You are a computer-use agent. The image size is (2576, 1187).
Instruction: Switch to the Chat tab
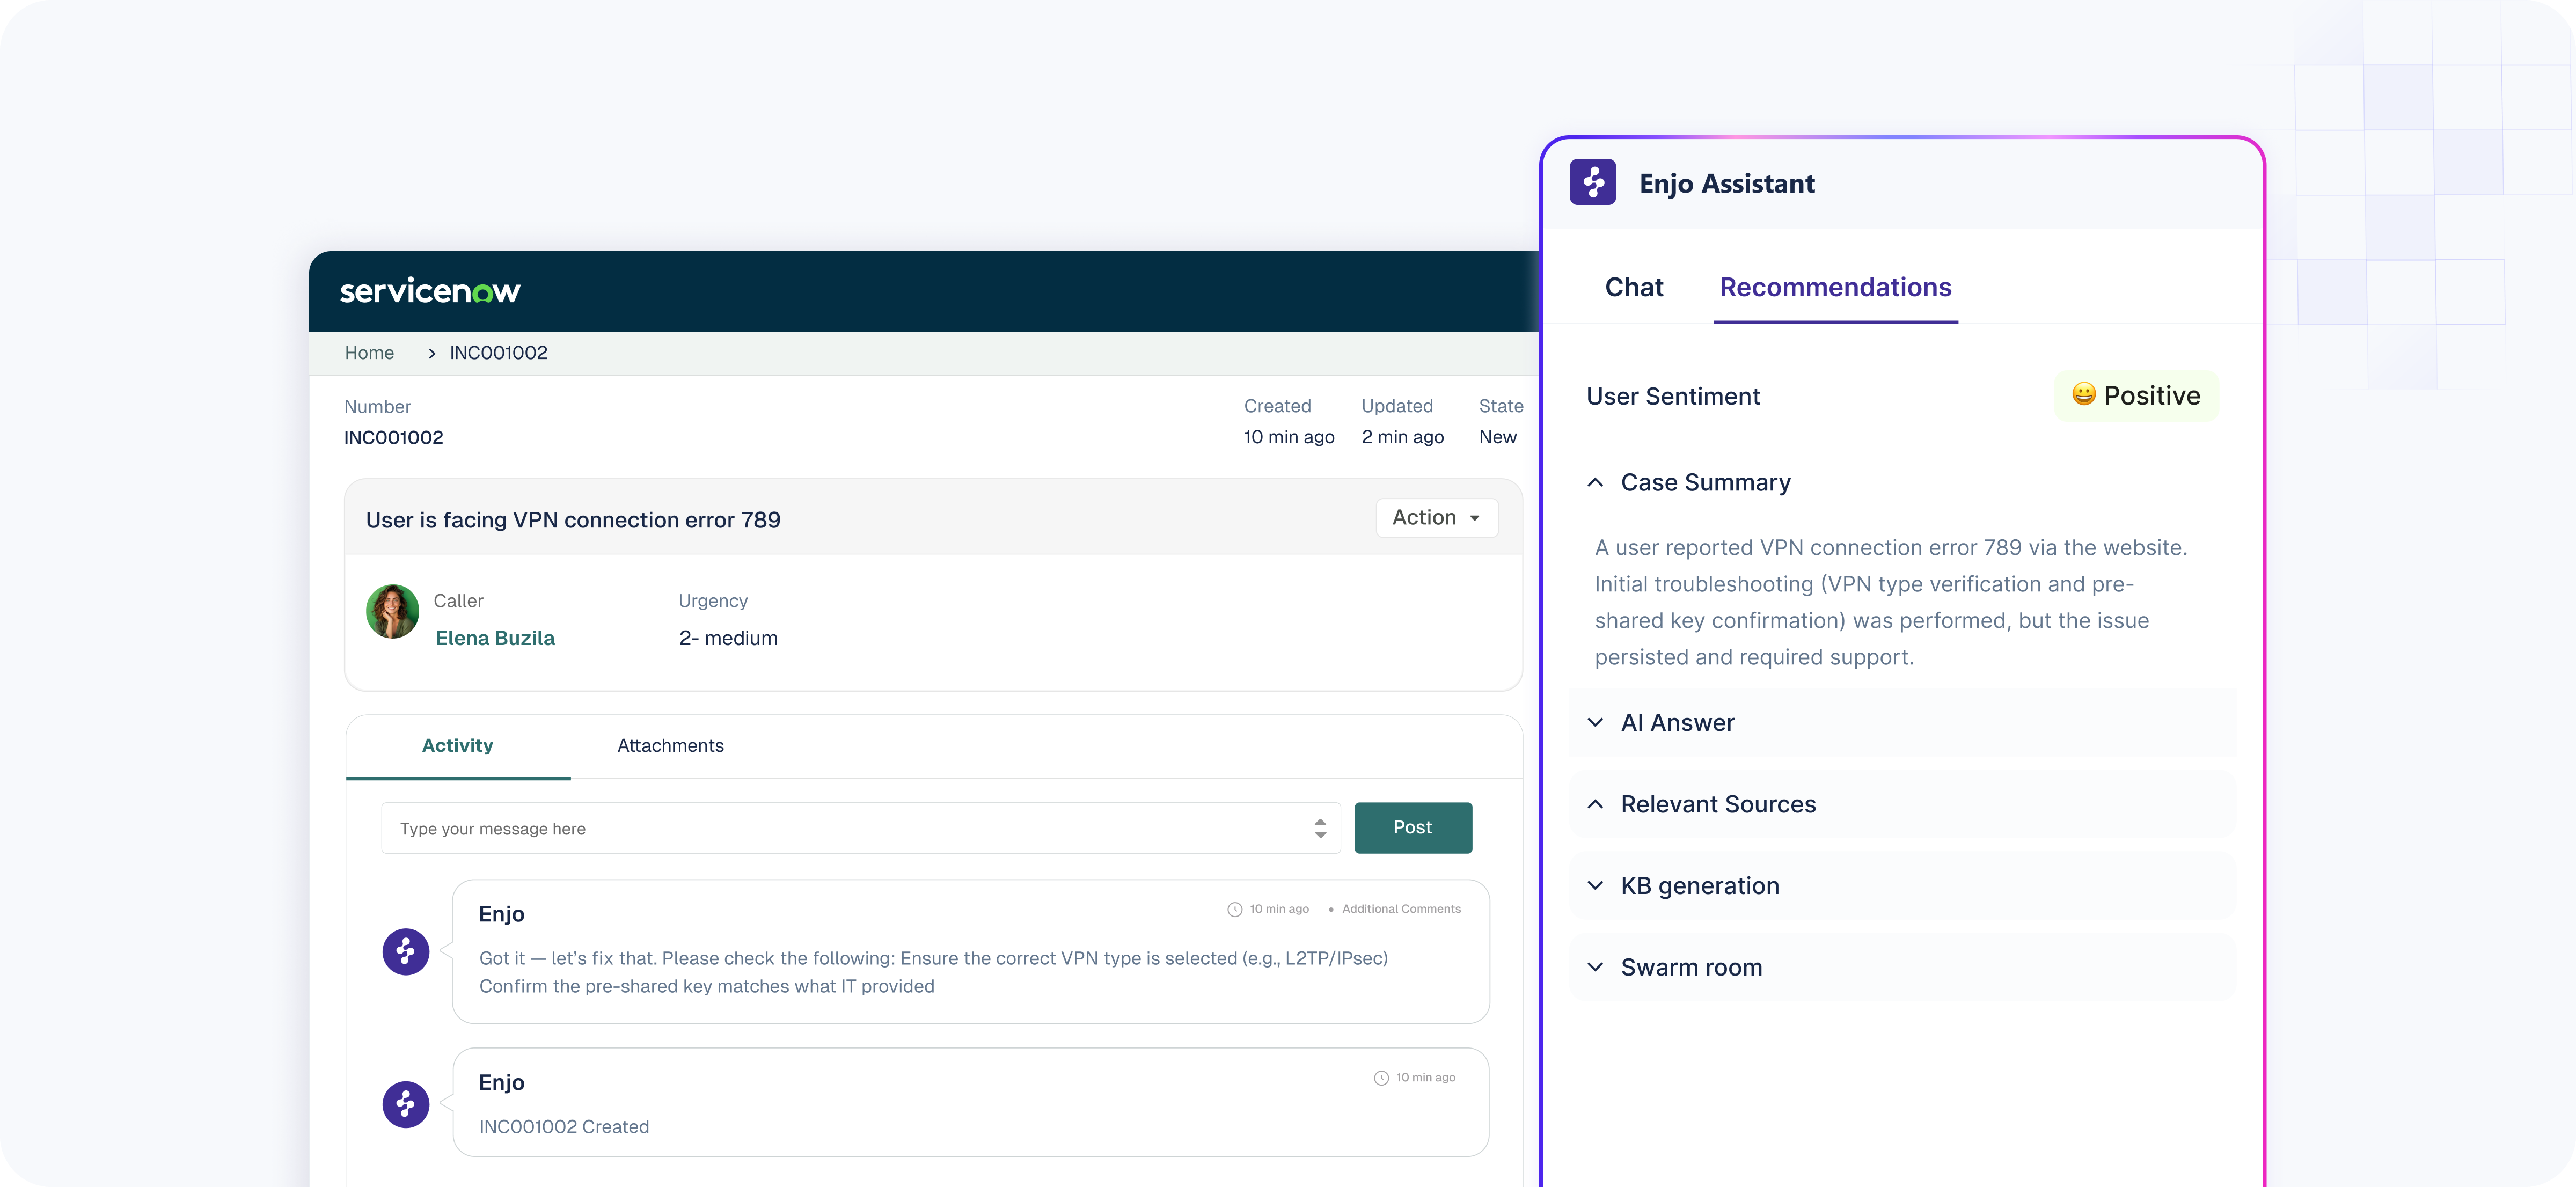coord(1633,288)
